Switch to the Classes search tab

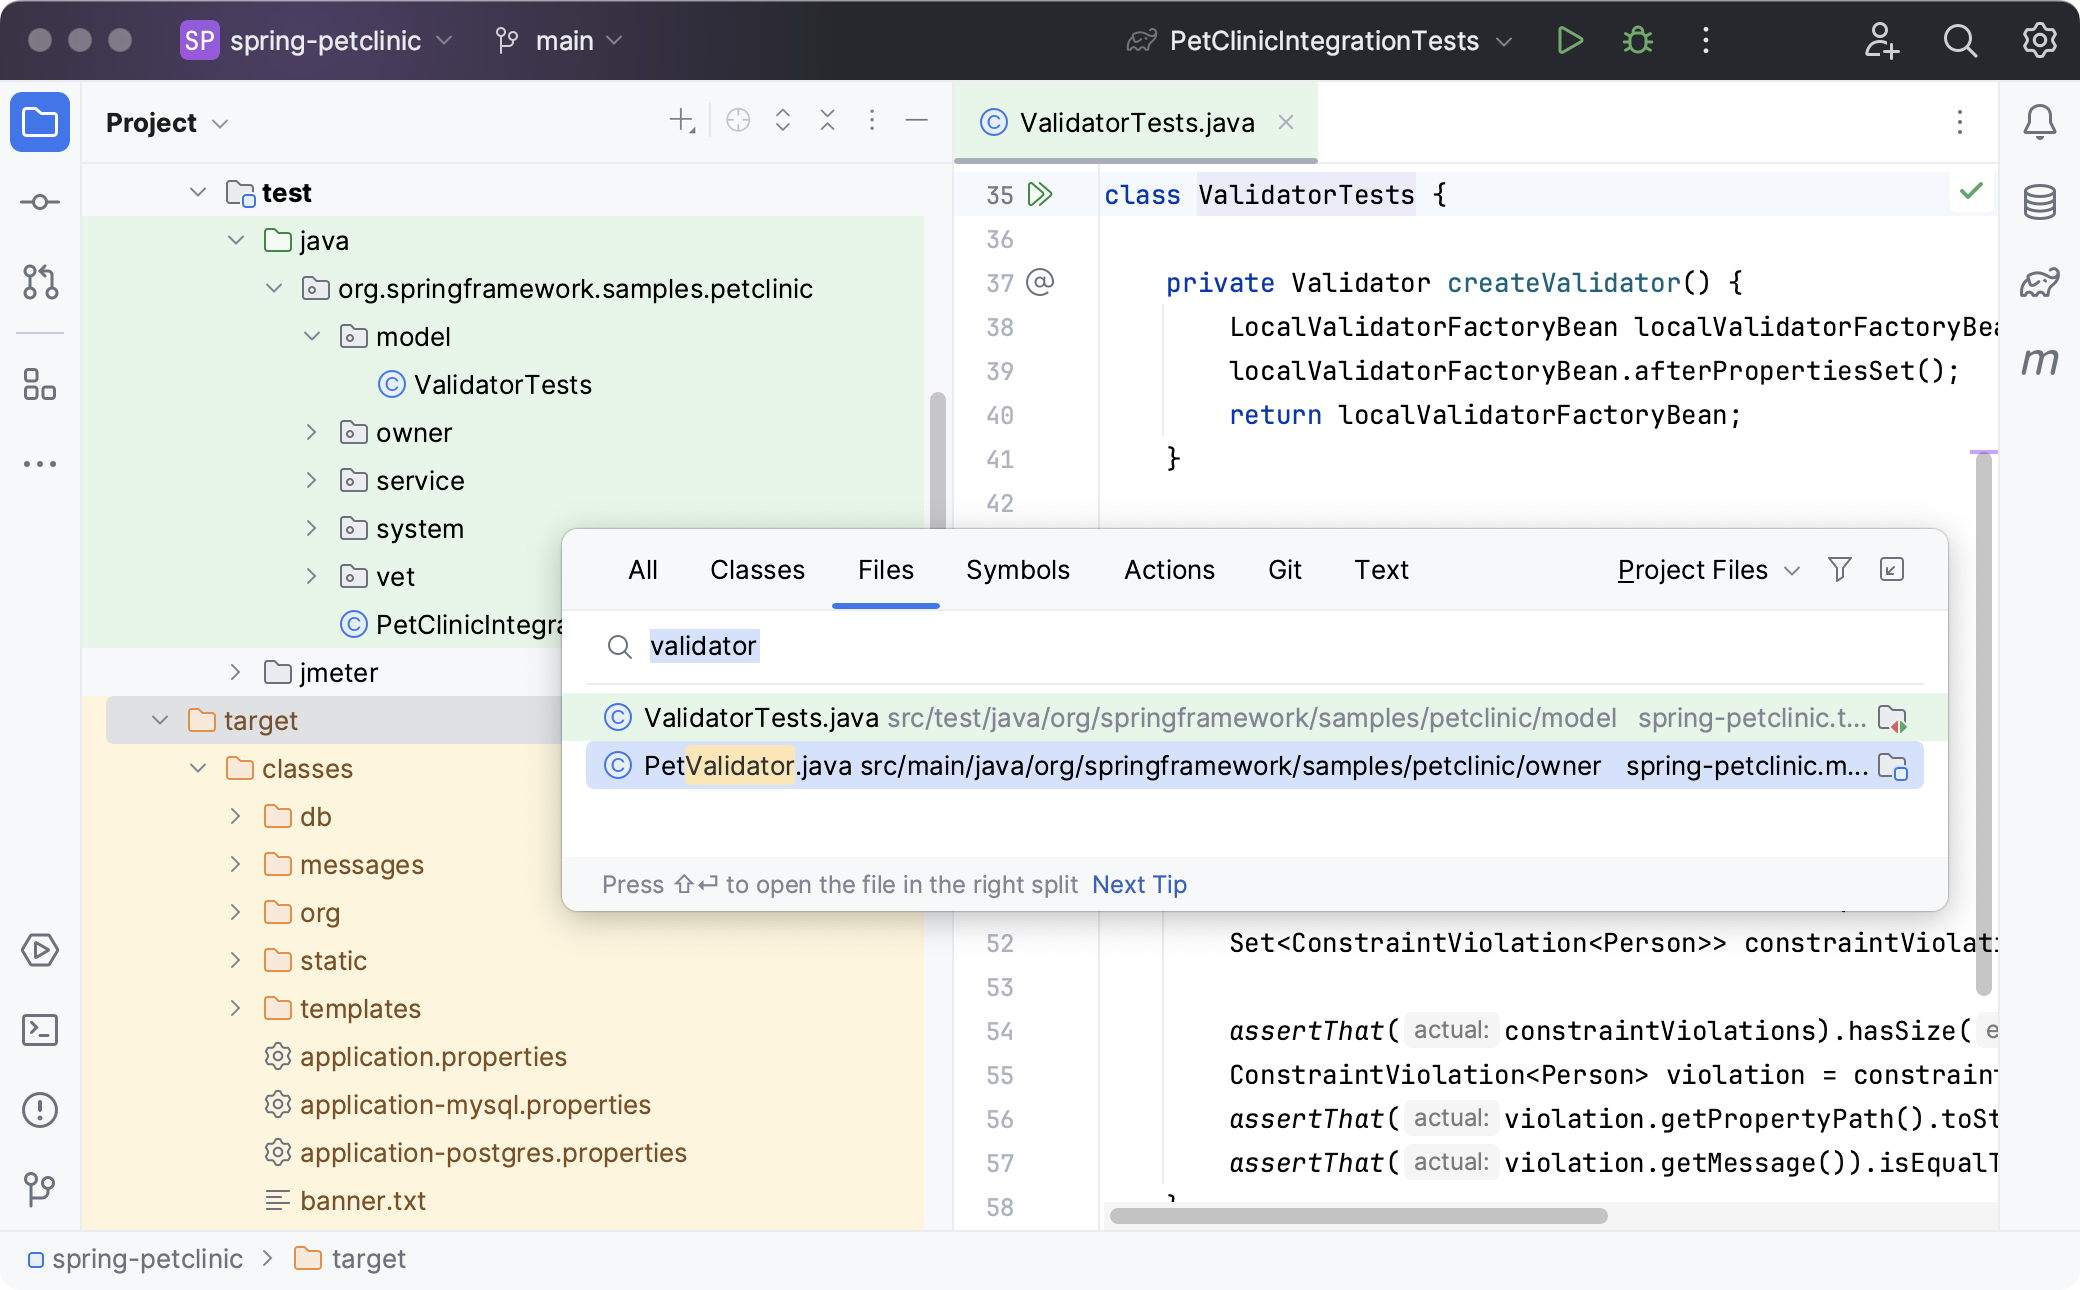click(757, 570)
